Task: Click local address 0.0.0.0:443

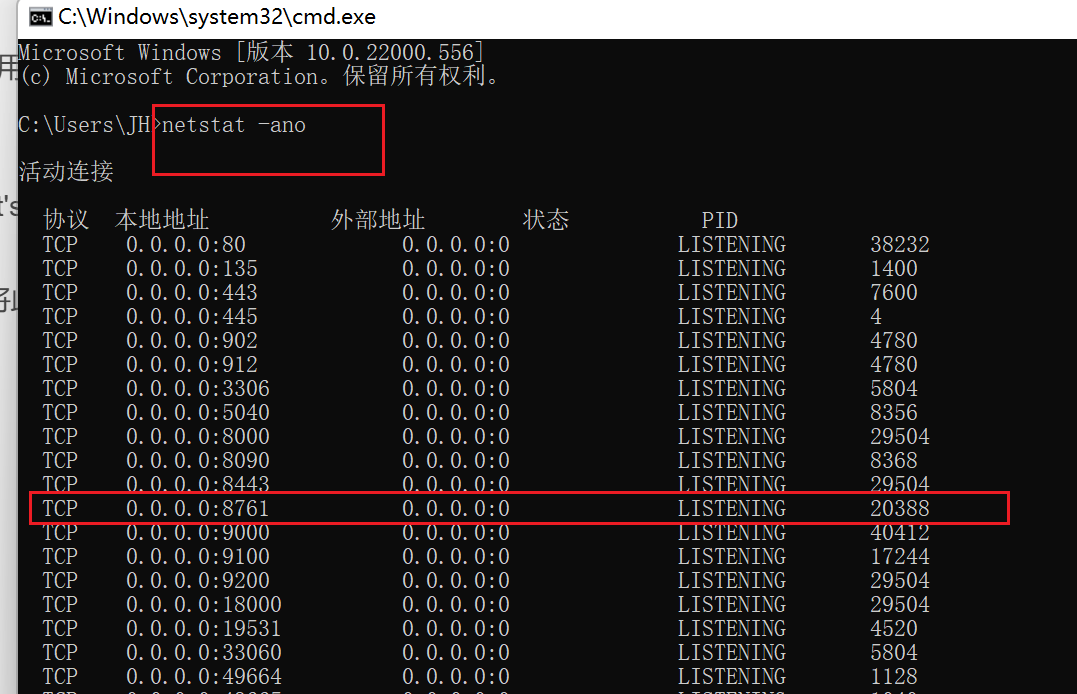Action: pos(192,293)
